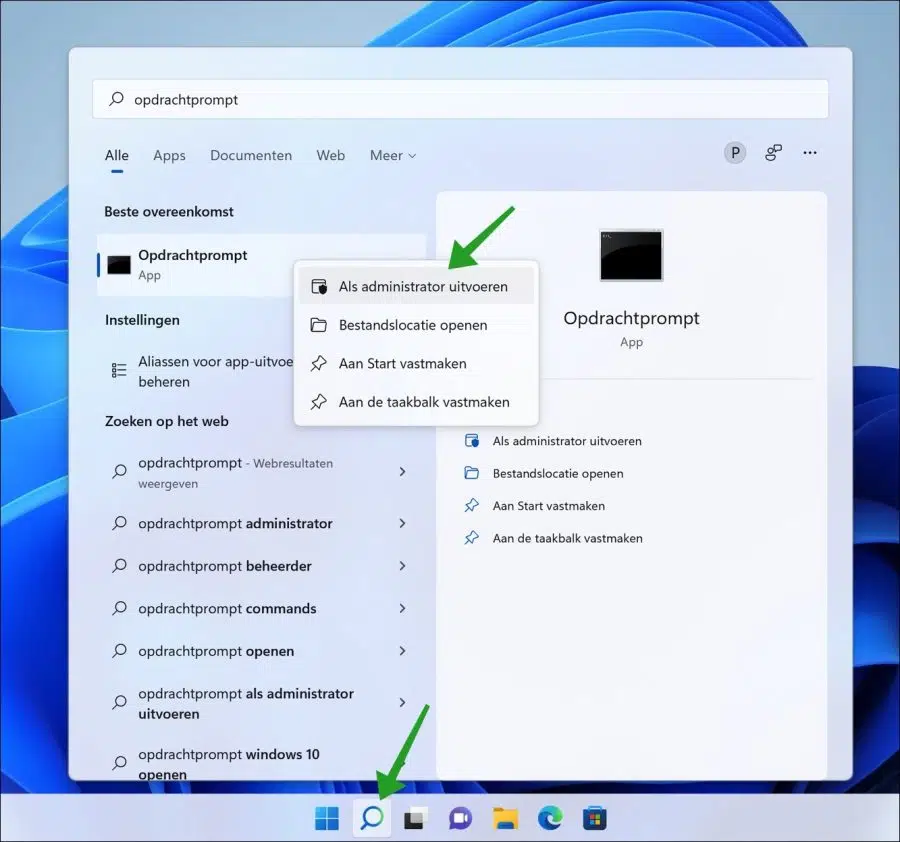Click 'Bestandslocatie openen' in right panel
Viewport: 900px width, 842px height.
pos(558,473)
